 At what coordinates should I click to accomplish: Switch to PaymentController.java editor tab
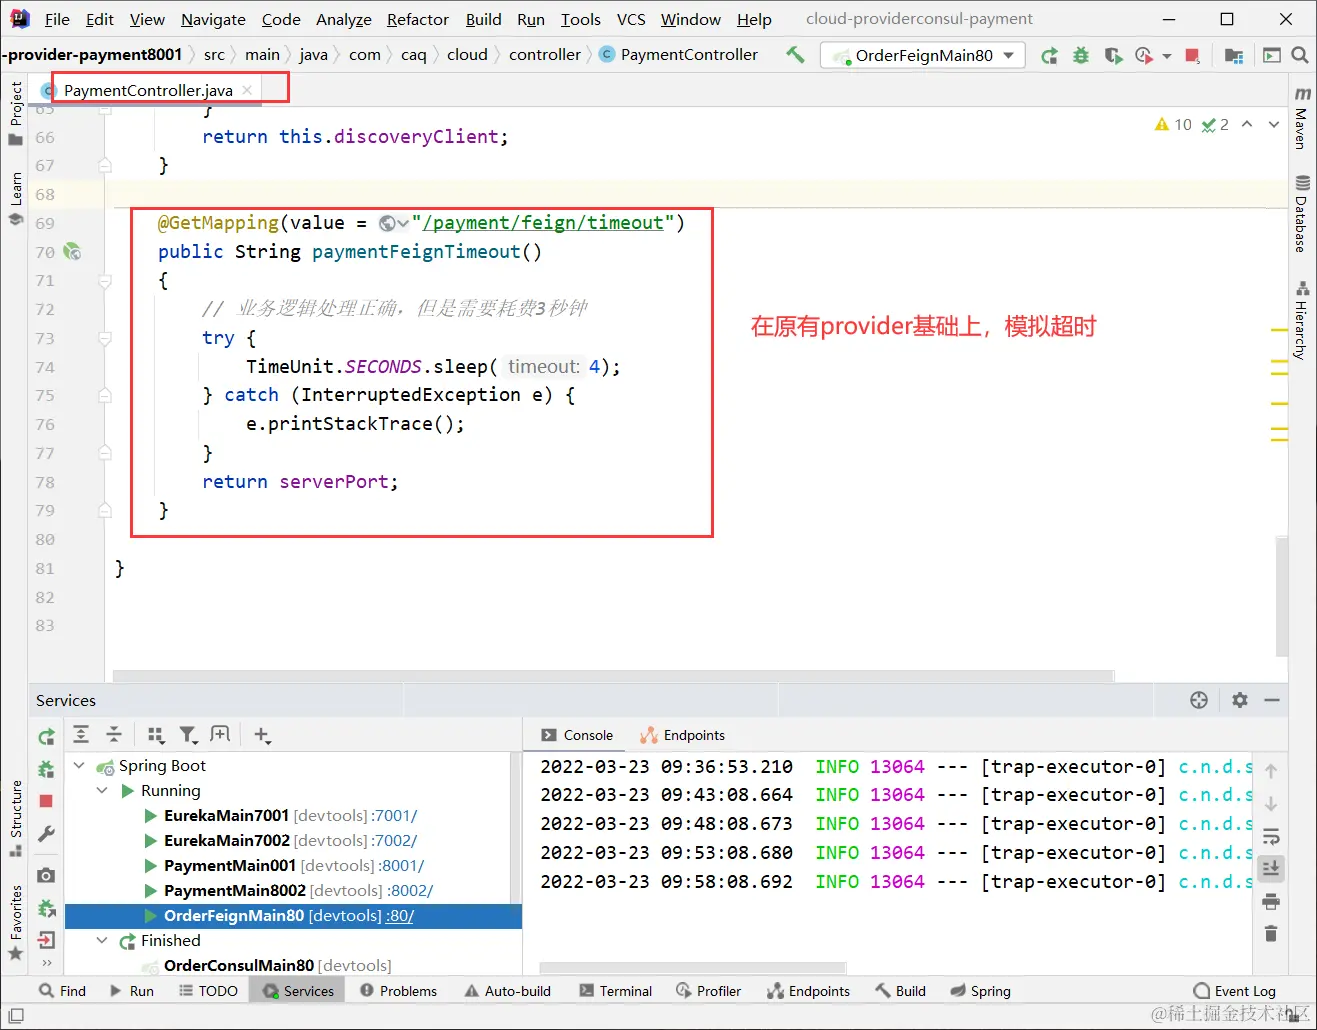[x=148, y=90]
